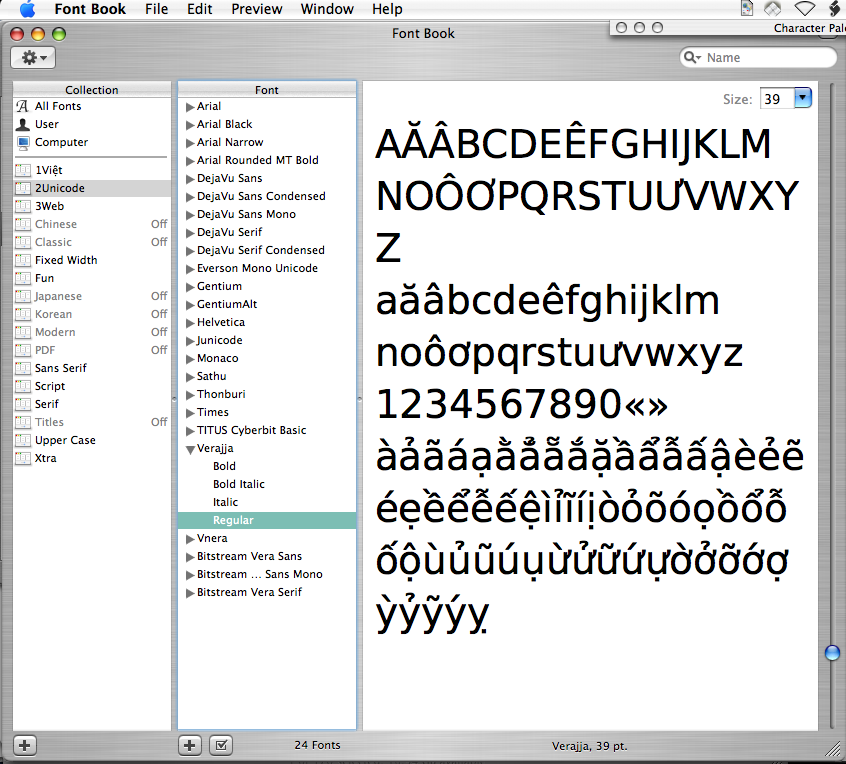
Task: Open the Font Book application menu
Action: point(90,9)
